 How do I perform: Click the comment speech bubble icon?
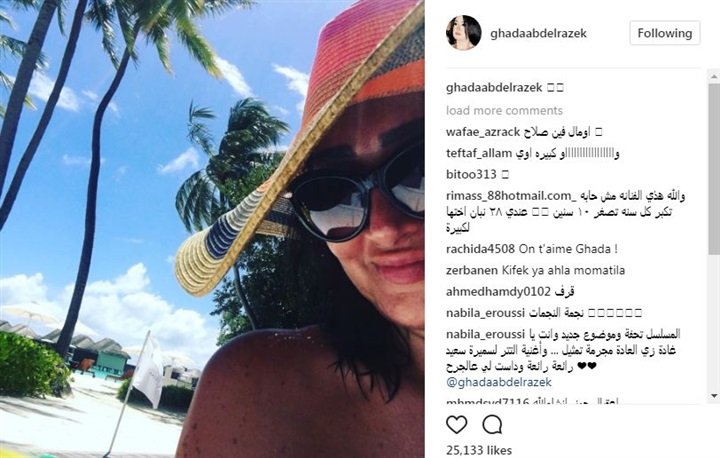point(492,425)
